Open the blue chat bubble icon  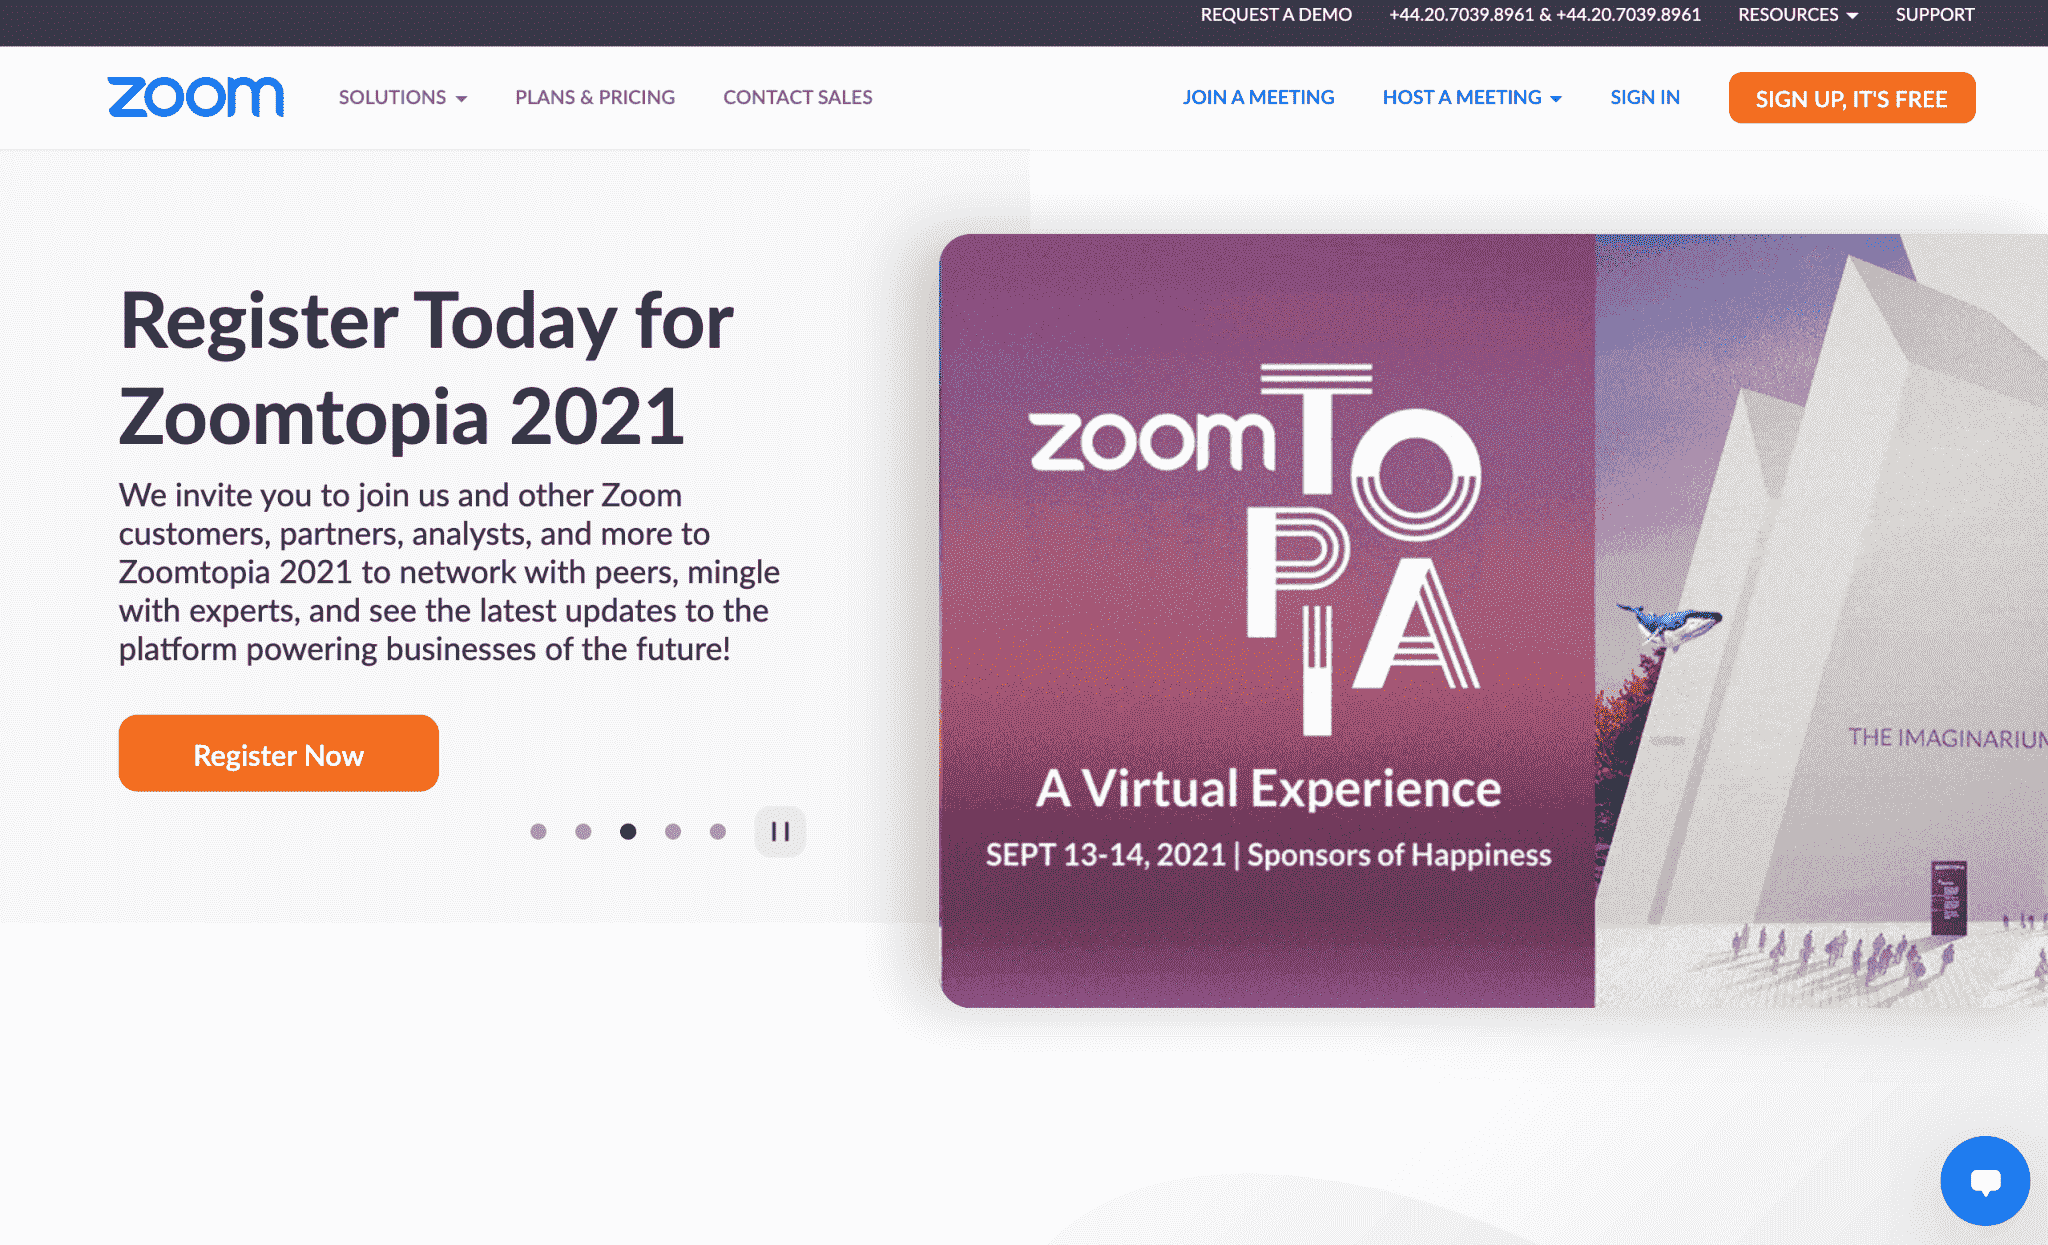click(1984, 1180)
